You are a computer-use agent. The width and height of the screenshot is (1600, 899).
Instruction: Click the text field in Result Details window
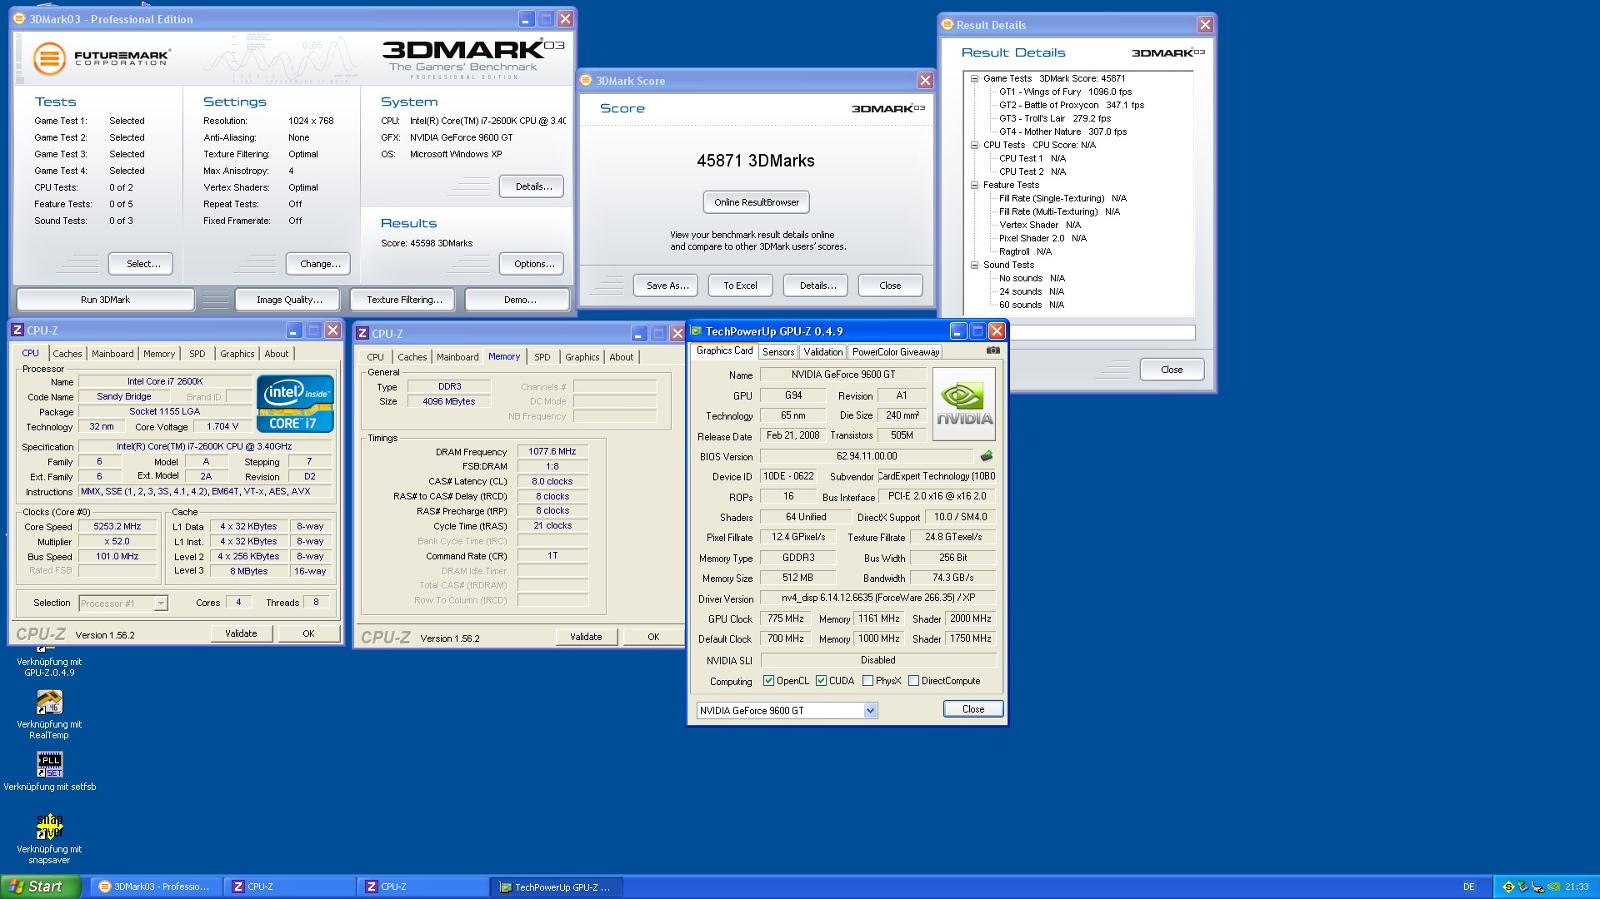pyautogui.click(x=1101, y=332)
